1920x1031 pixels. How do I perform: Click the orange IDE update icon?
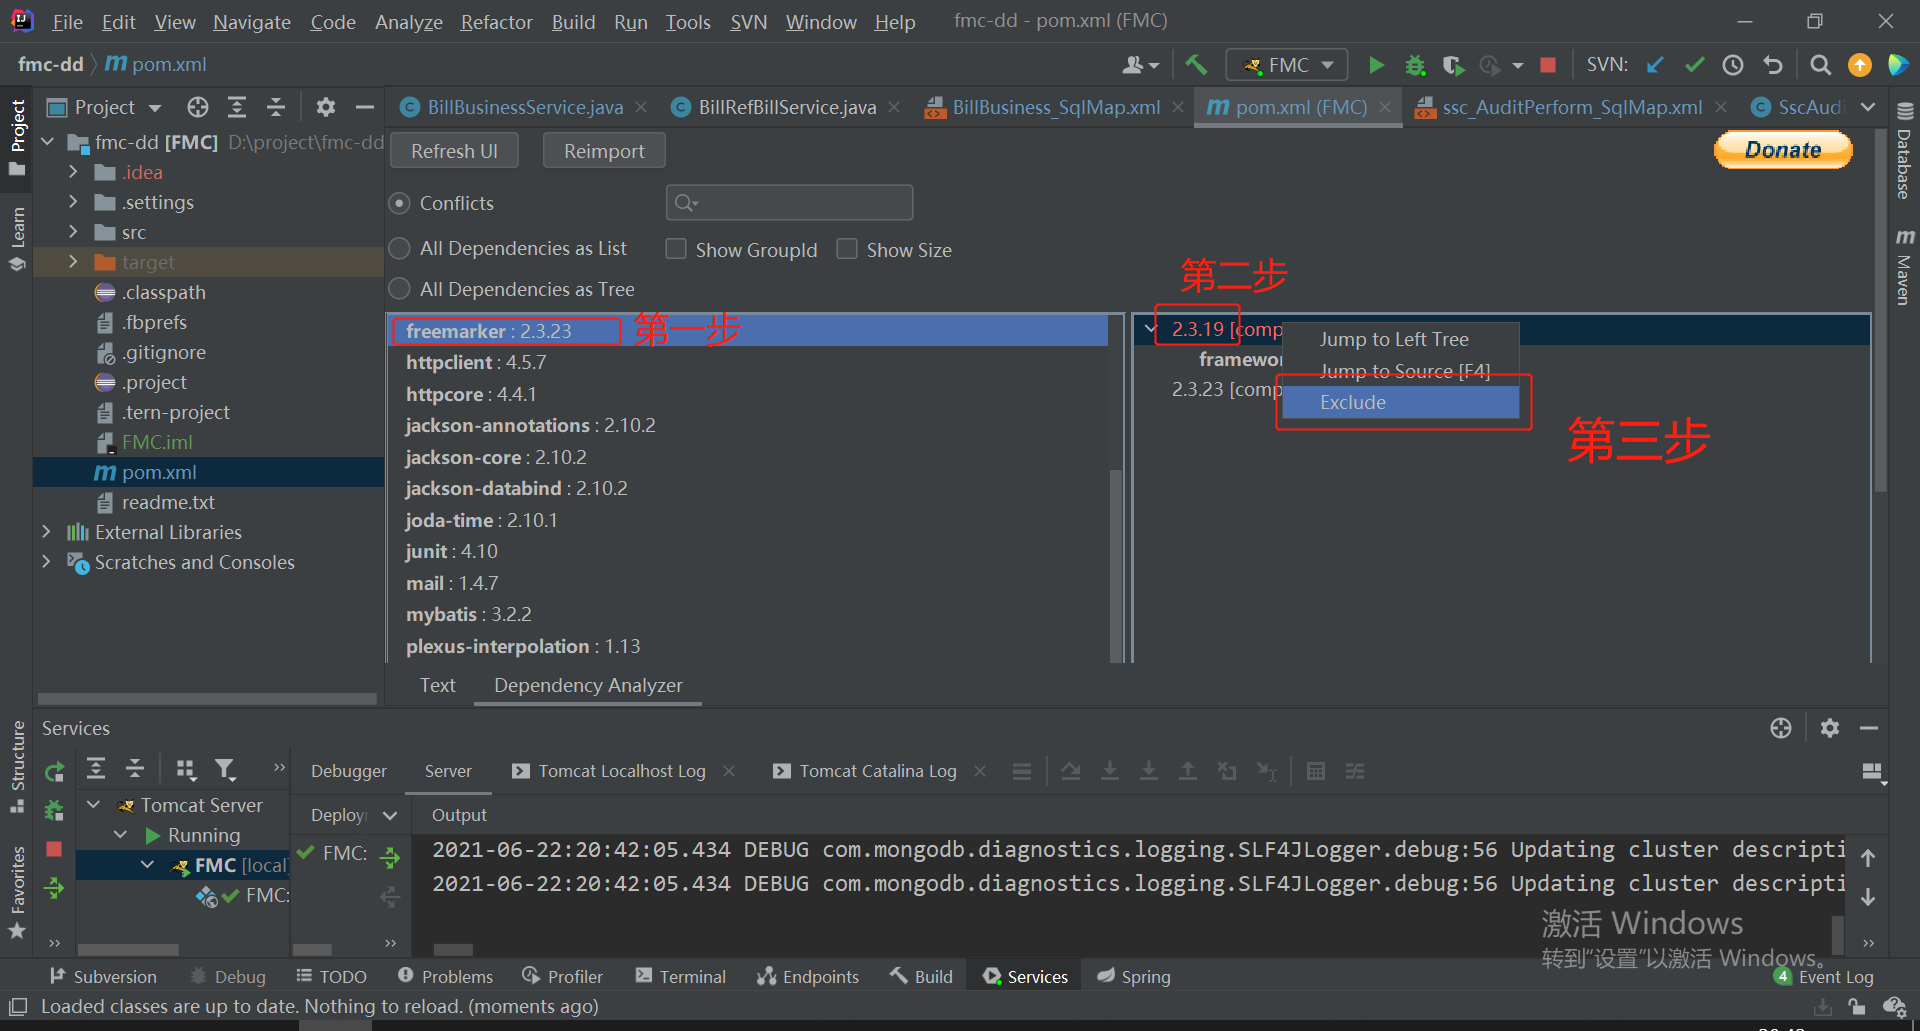(1860, 65)
